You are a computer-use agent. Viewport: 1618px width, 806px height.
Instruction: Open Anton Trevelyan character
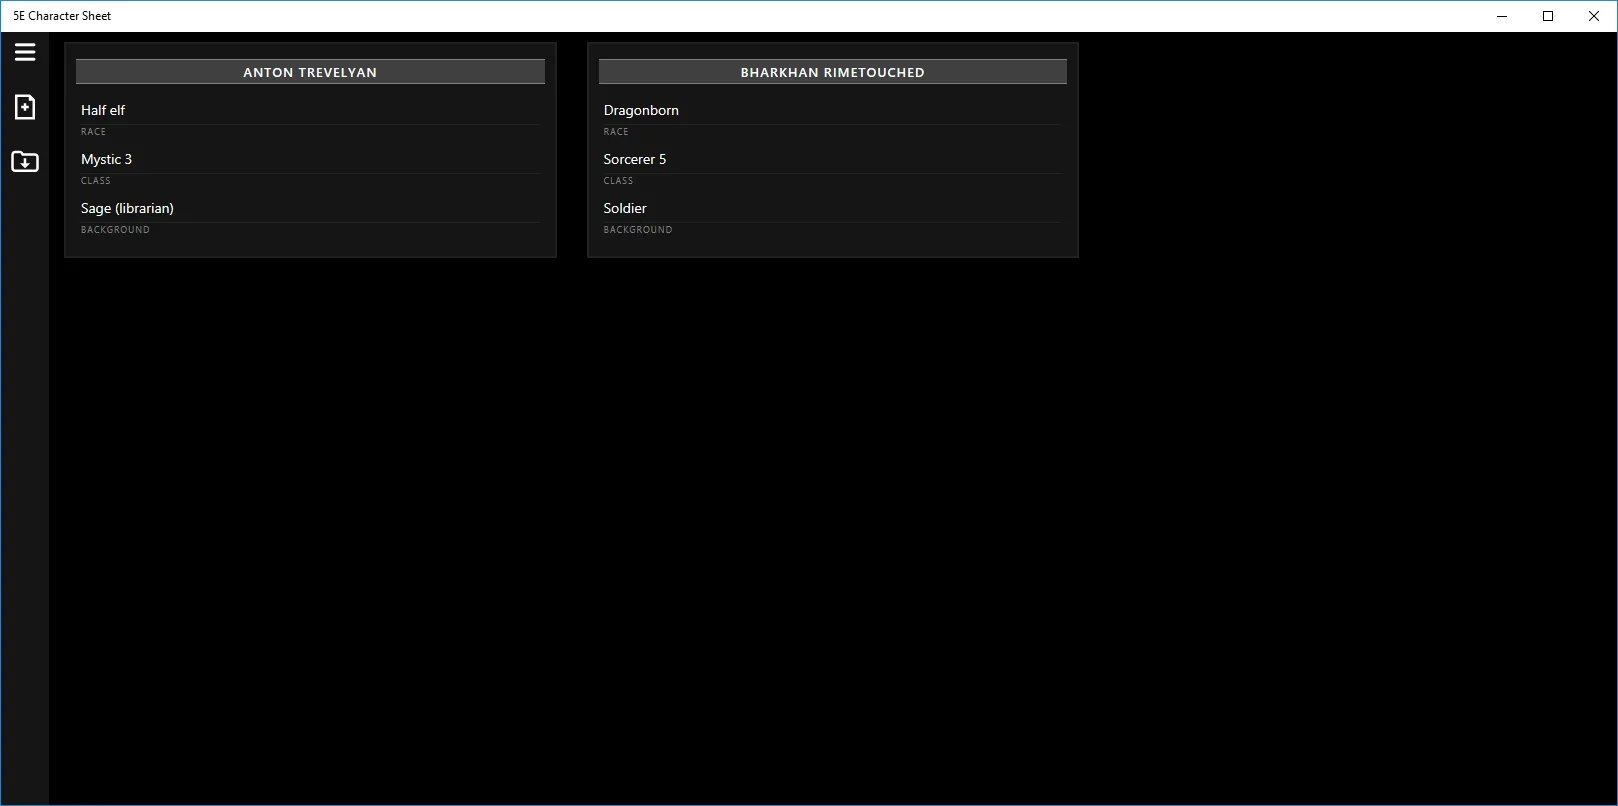(310, 72)
